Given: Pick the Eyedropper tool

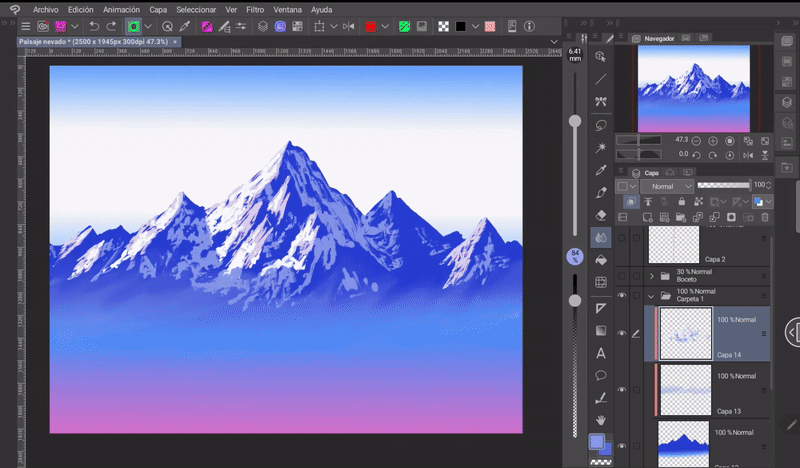Looking at the screenshot, I should tap(601, 170).
